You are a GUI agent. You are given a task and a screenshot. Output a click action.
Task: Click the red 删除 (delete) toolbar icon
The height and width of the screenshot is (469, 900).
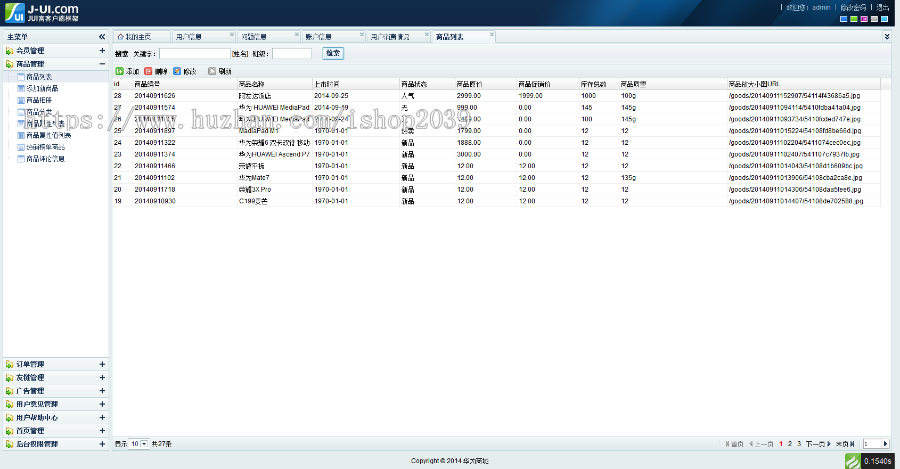[x=148, y=71]
